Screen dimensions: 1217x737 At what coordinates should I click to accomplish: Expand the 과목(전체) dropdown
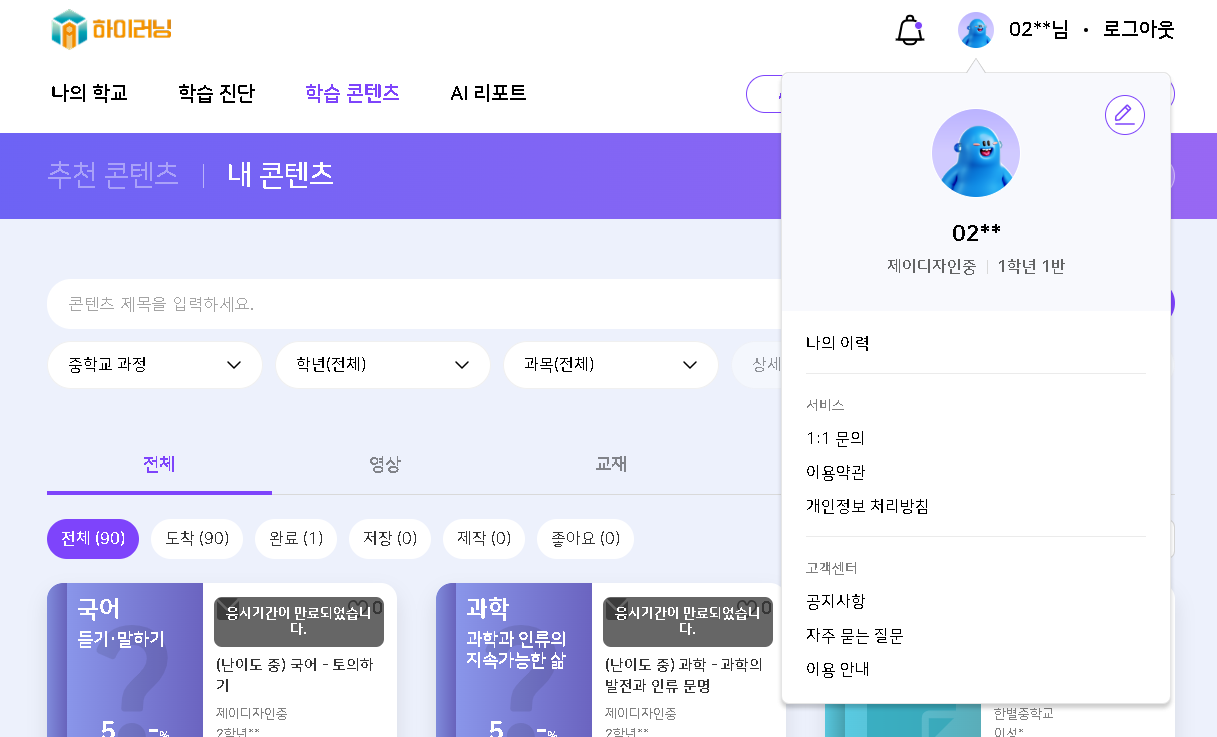pos(611,365)
